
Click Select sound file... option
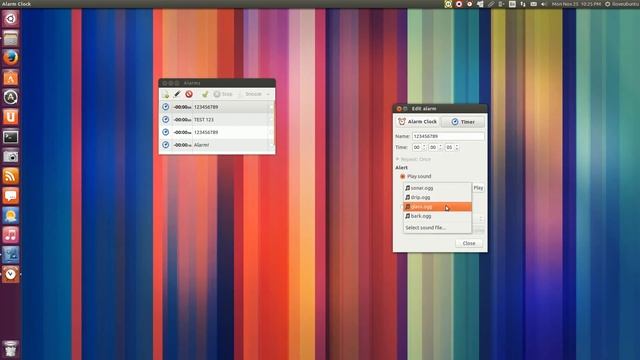[437, 228]
